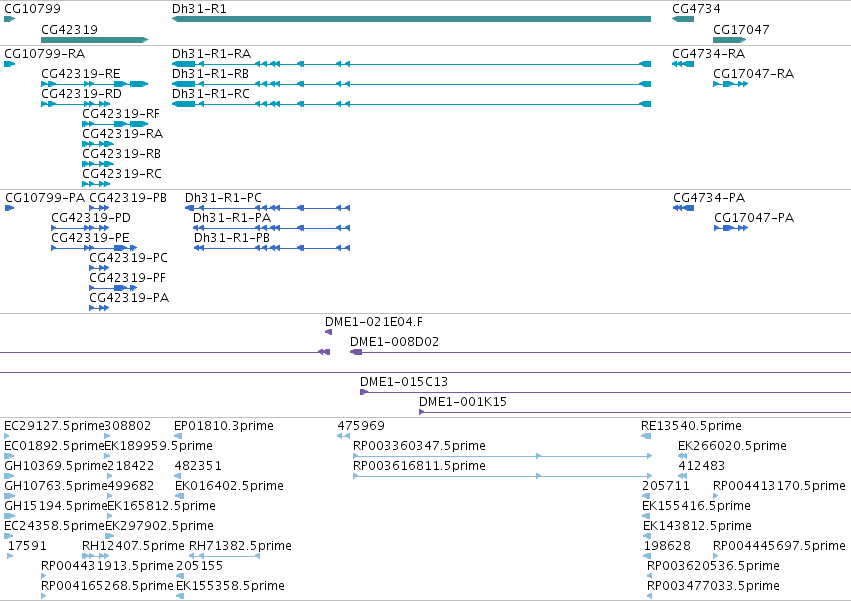851x601 pixels.
Task: Click the 198628 EST label
Action: pos(667,546)
